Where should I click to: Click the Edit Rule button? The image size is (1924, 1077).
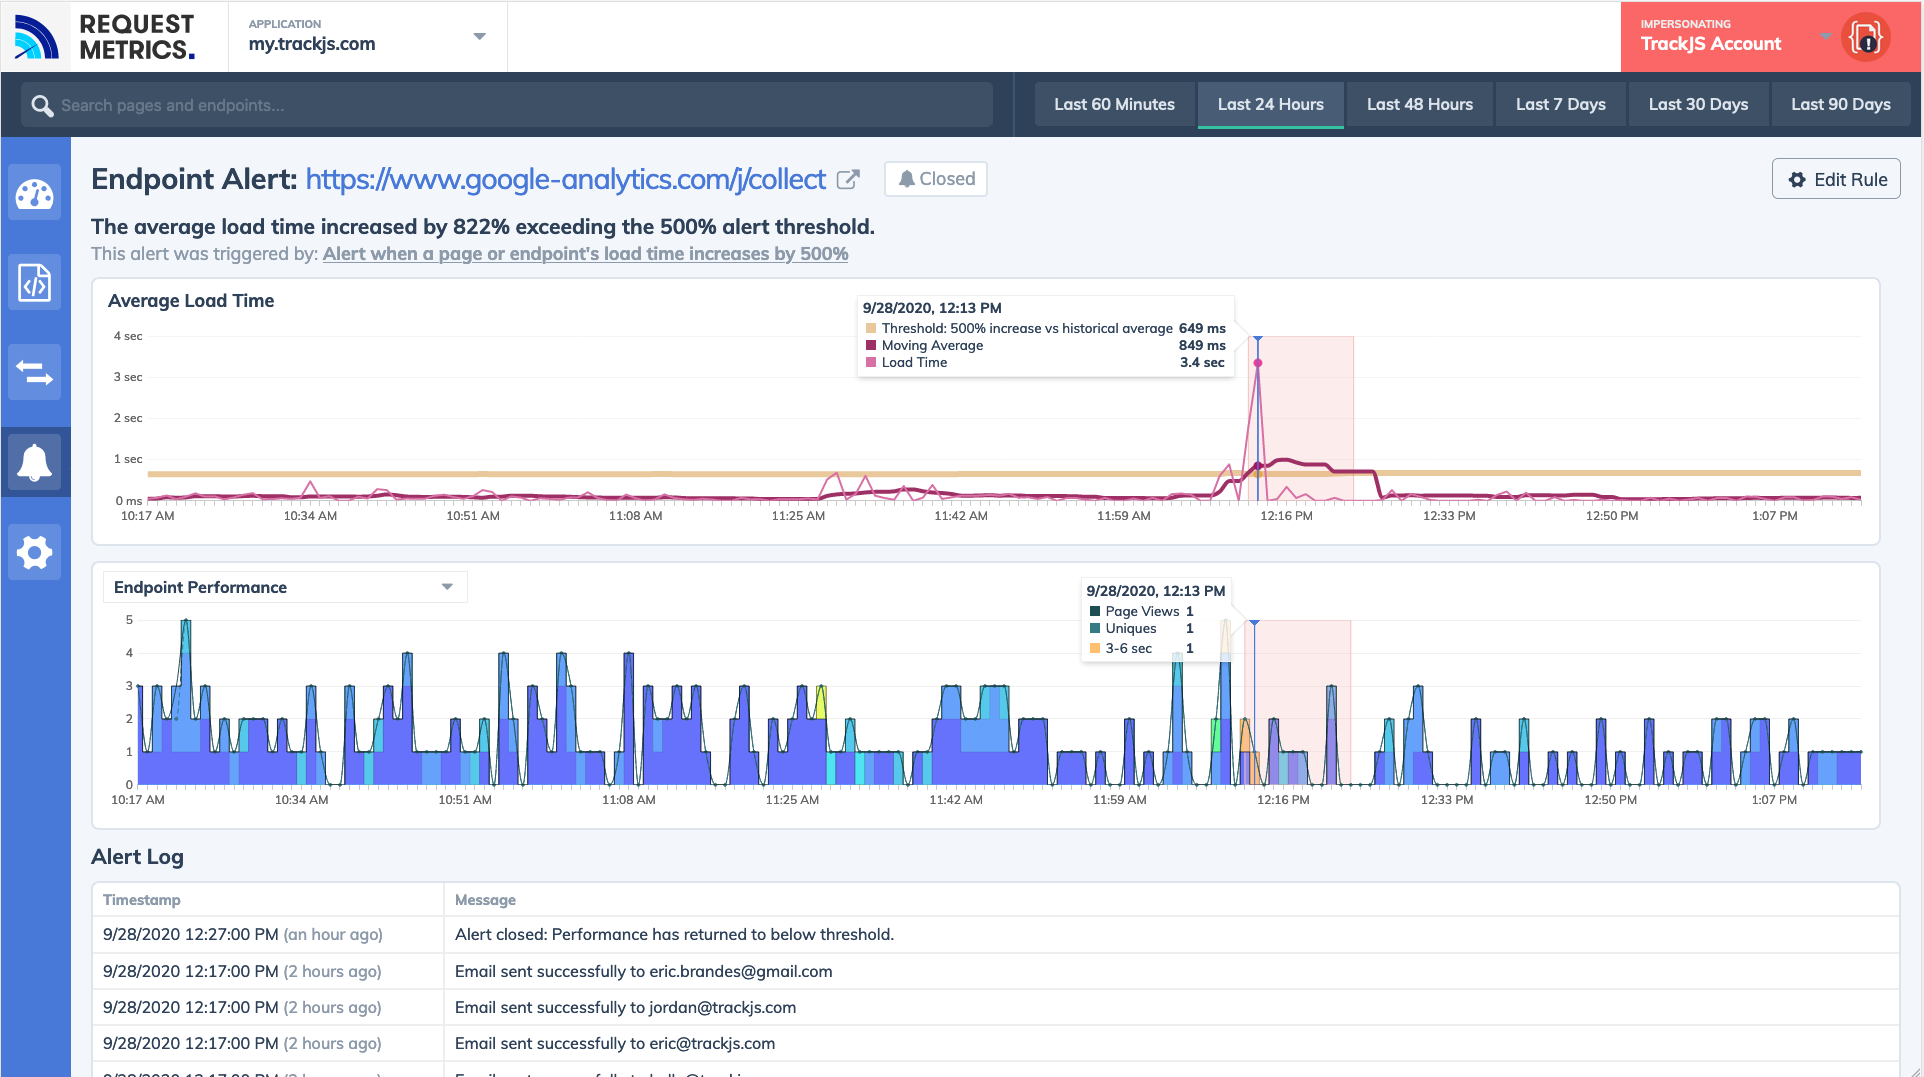(1836, 179)
